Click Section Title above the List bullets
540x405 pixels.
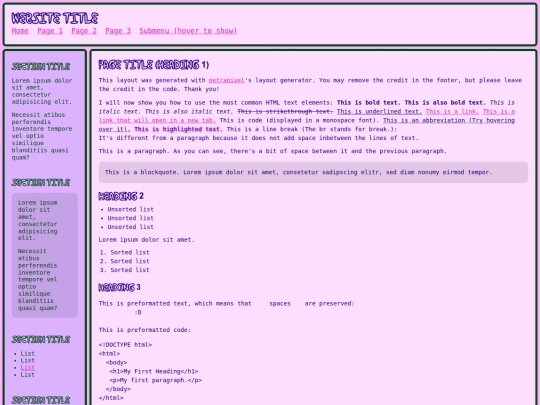pos(41,340)
